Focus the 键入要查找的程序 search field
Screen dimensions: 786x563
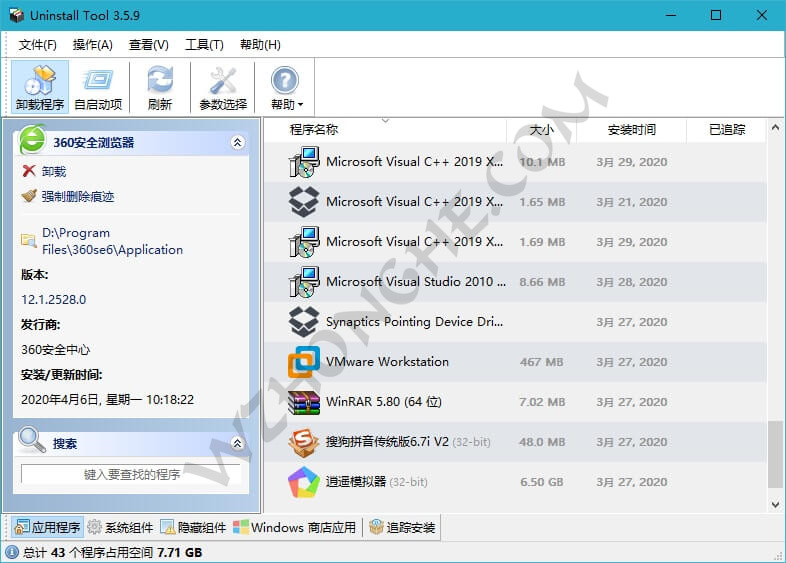(131, 474)
